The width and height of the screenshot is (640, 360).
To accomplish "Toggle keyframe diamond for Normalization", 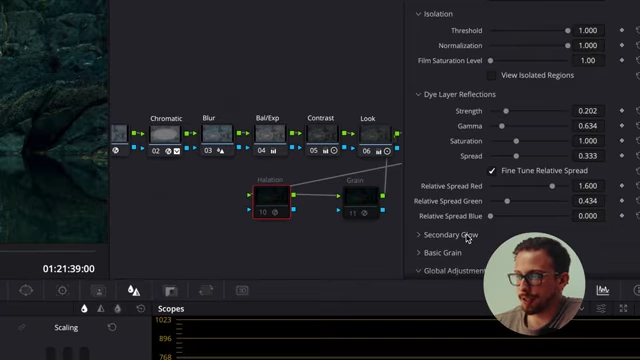I will coord(622,45).
